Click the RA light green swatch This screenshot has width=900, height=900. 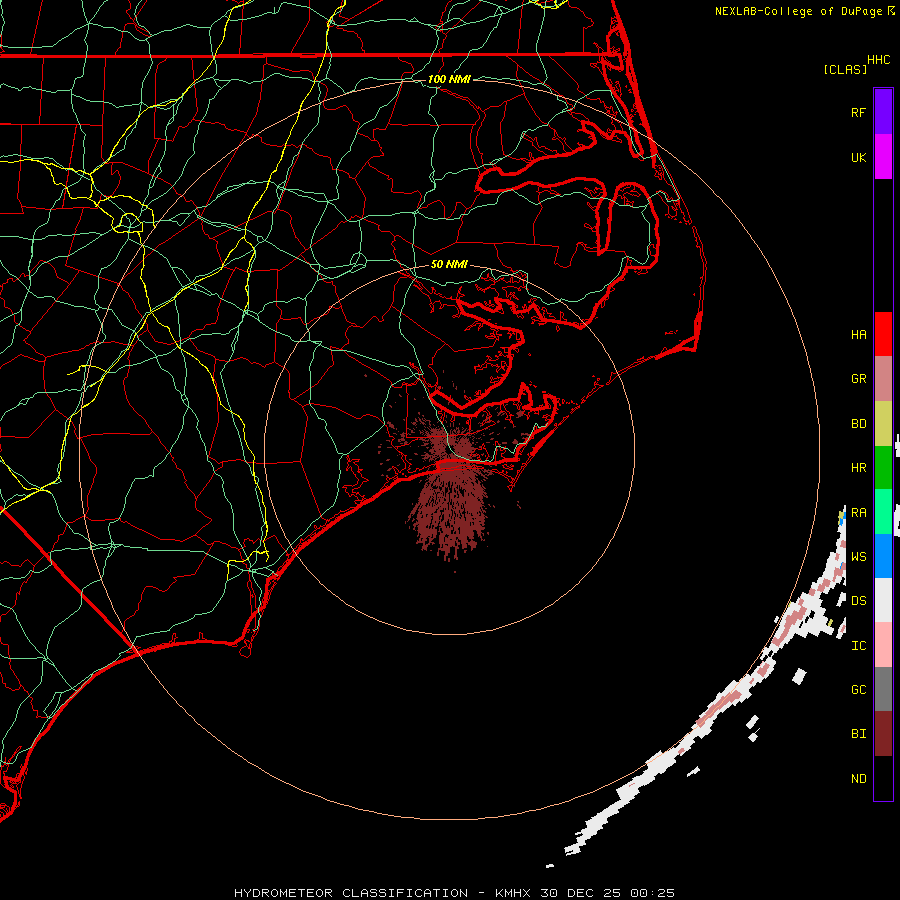883,512
